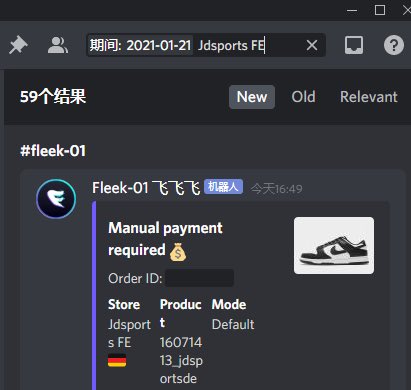
Task: Clear the search with the X icon
Action: click(x=312, y=45)
